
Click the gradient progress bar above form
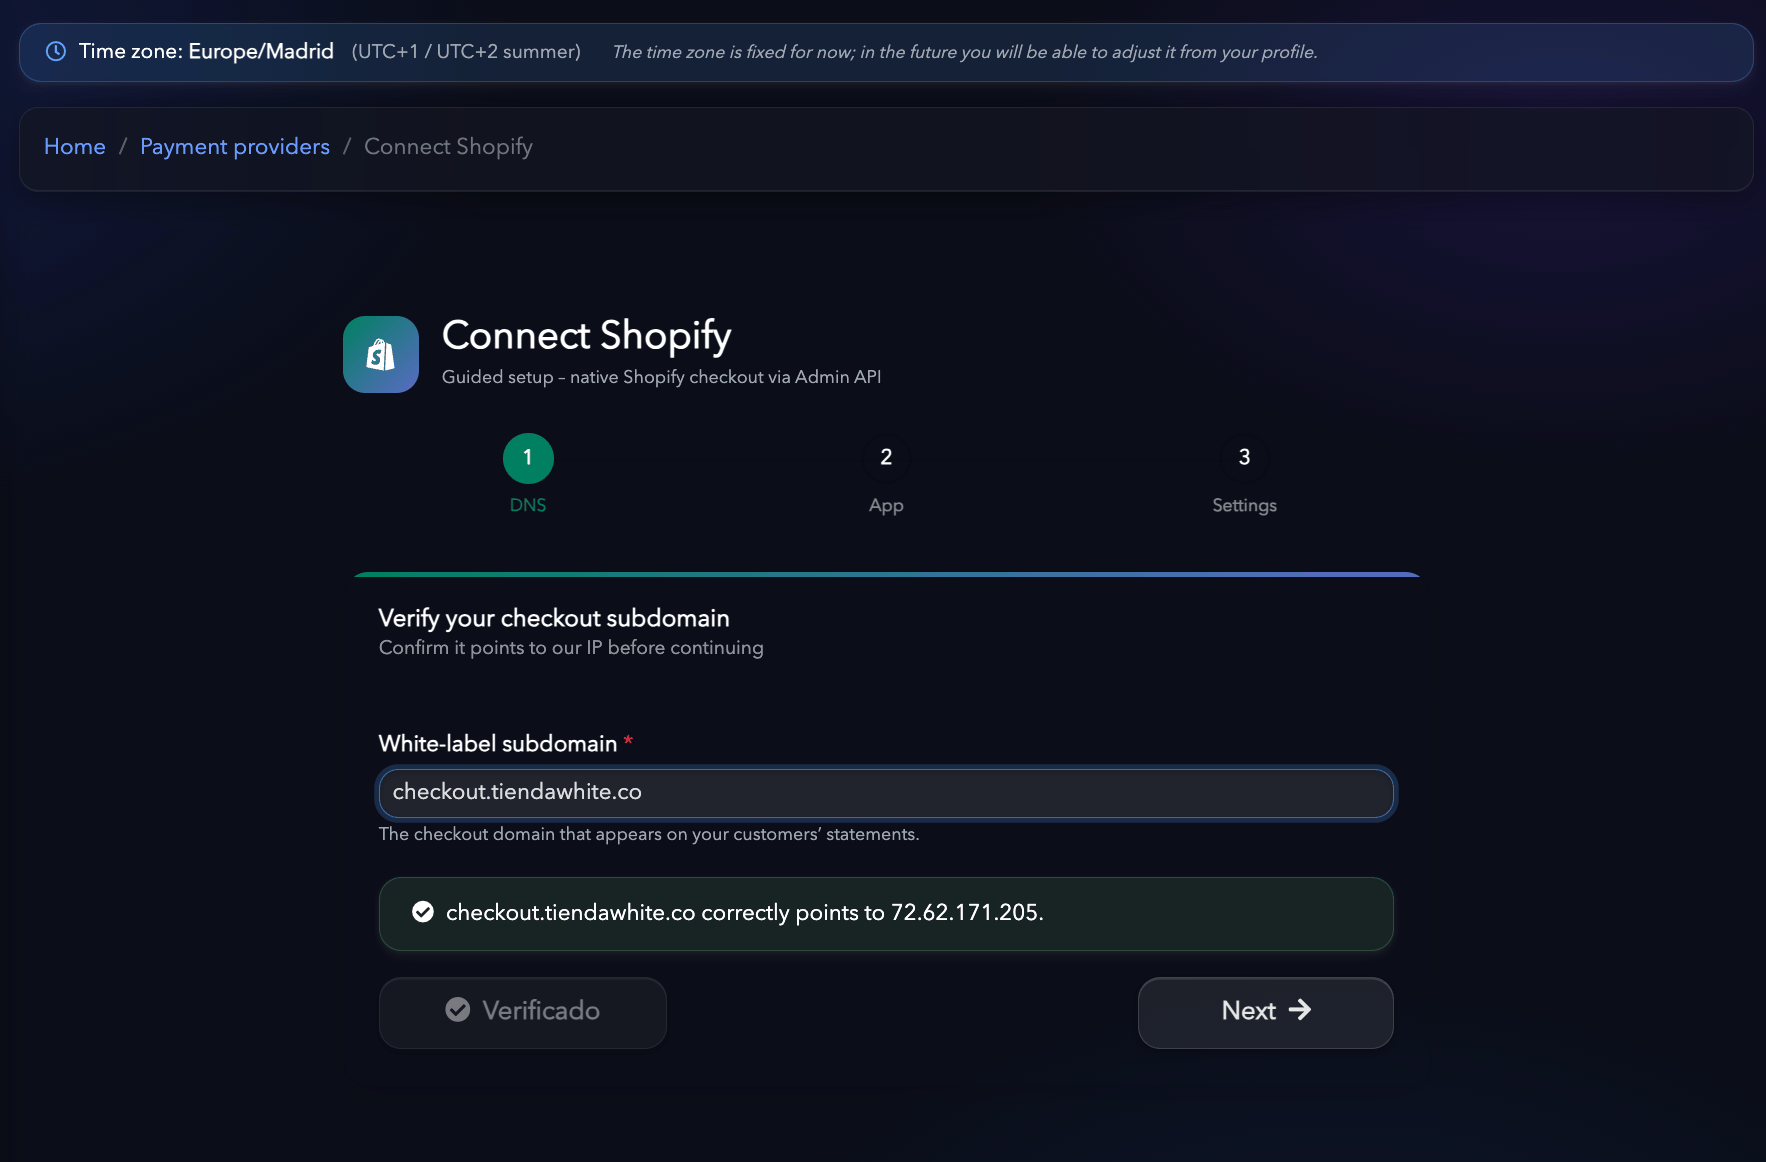(x=887, y=575)
